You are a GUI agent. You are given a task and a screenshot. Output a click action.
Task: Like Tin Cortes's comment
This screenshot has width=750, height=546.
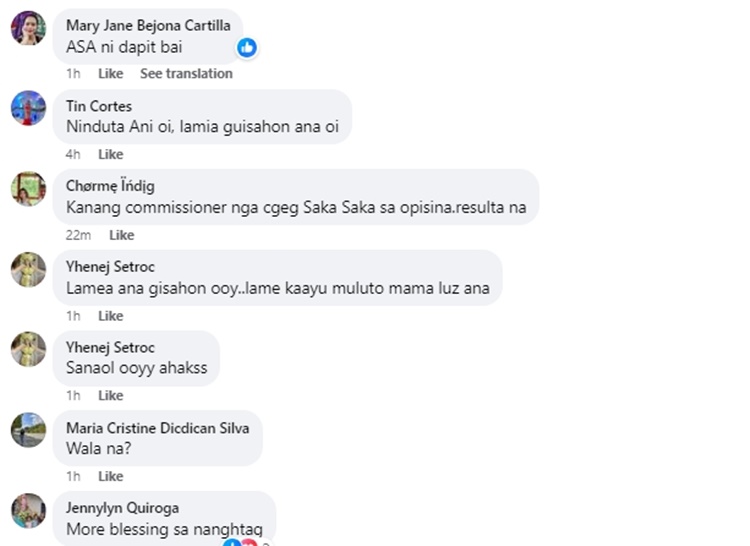(110, 154)
